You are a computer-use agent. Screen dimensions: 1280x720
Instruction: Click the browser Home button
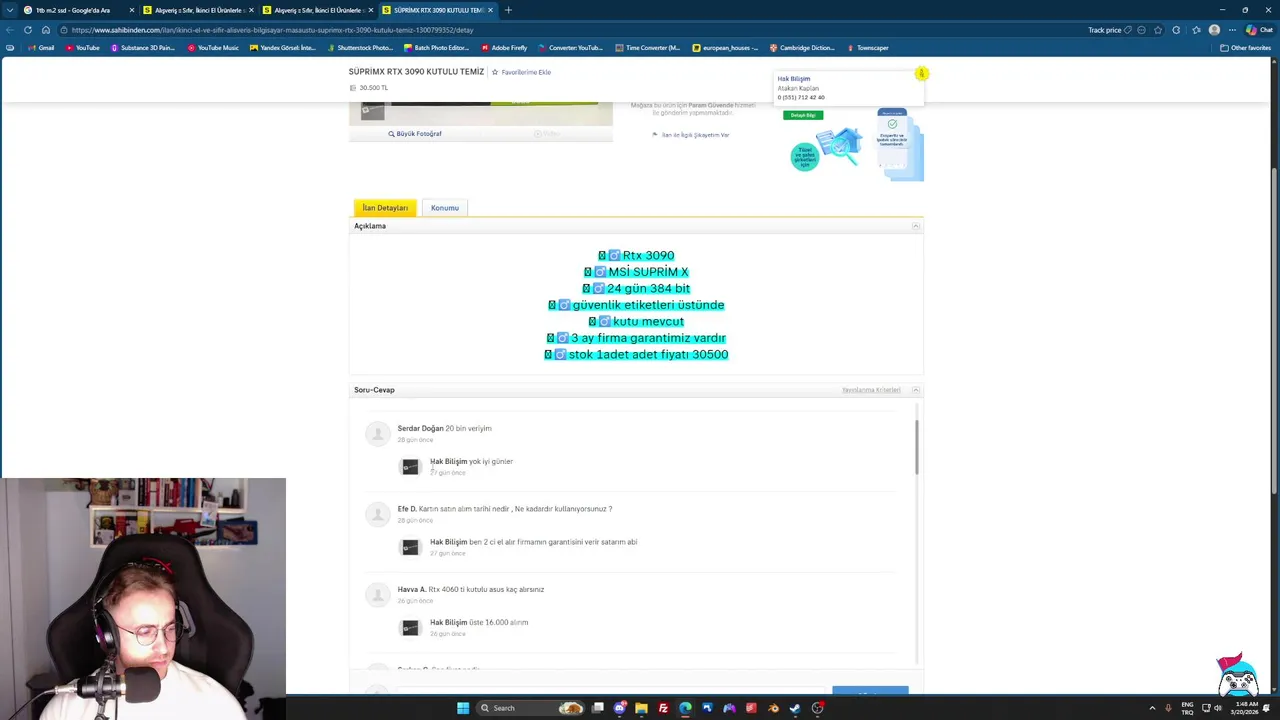45,30
